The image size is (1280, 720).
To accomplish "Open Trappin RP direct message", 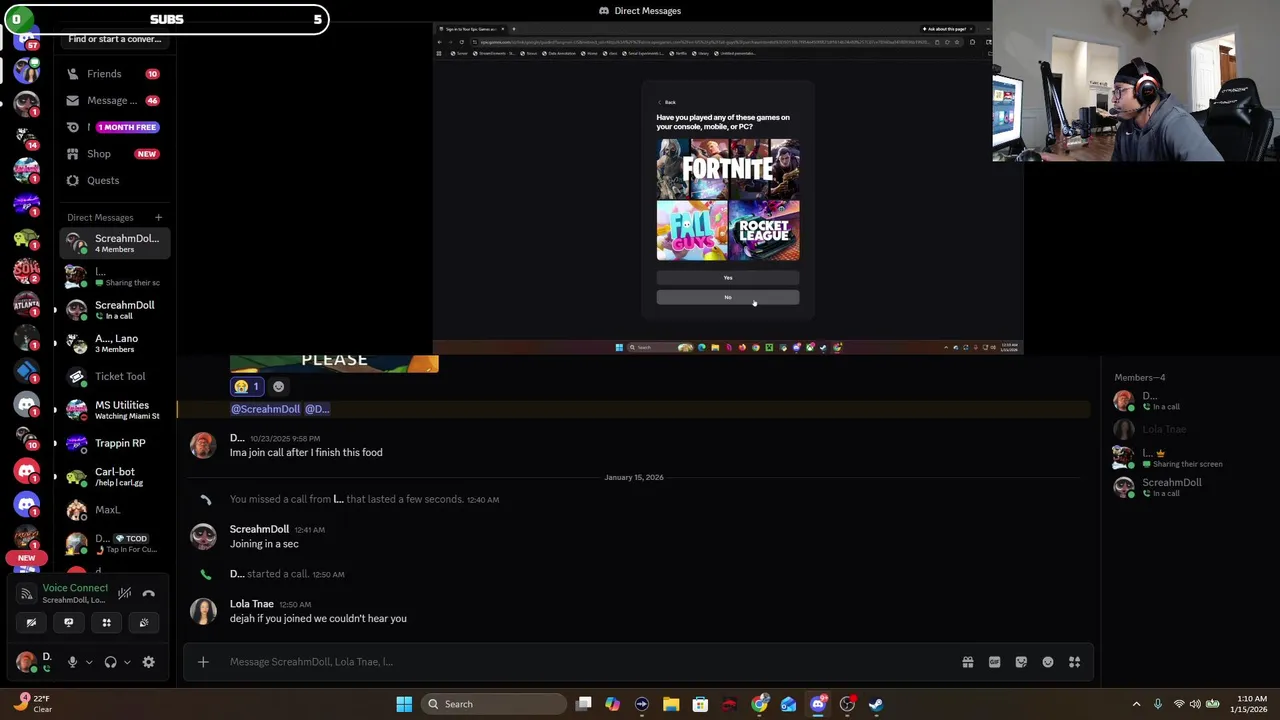I will point(115,443).
